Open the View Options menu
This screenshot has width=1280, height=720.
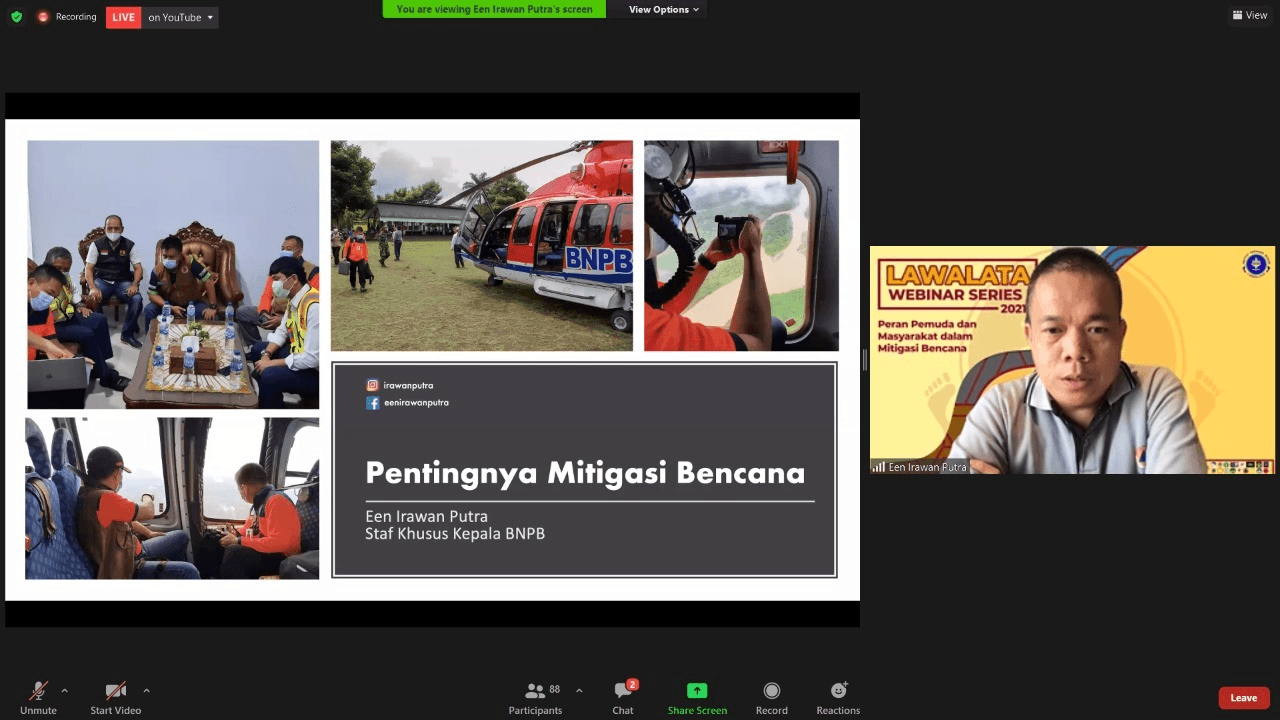tap(659, 9)
